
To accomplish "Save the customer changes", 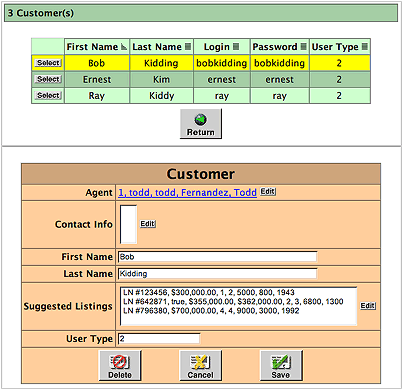I will click(281, 365).
